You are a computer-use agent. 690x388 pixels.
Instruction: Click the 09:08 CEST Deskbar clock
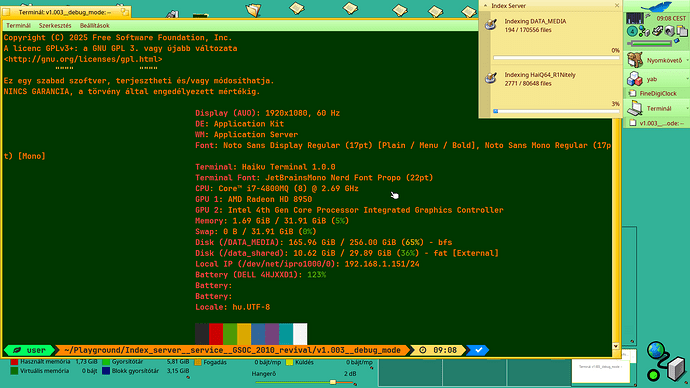(x=671, y=18)
